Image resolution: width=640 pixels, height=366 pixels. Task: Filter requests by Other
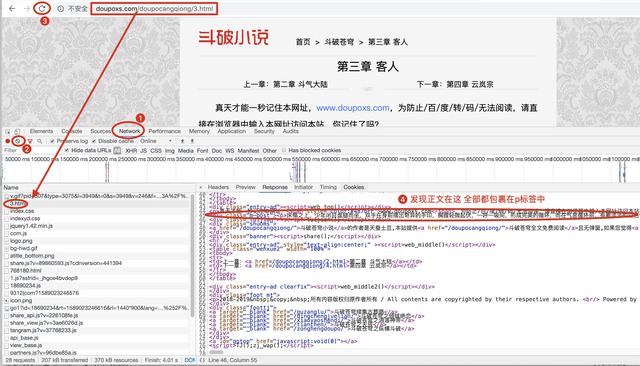click(269, 151)
